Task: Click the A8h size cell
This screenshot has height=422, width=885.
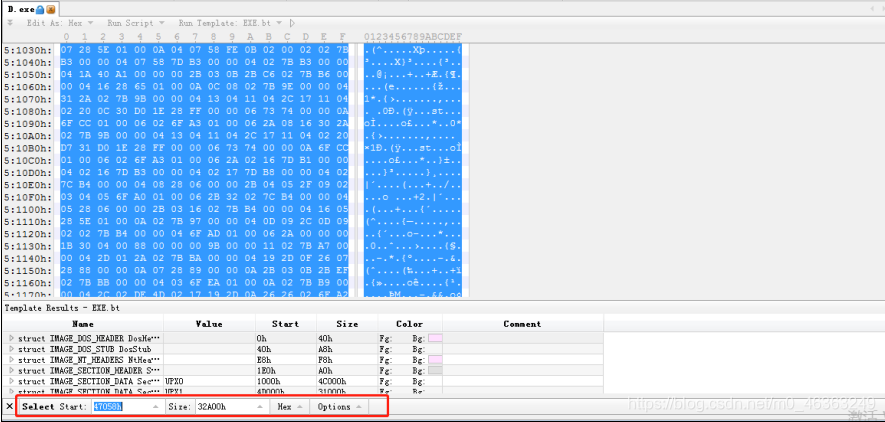Action: click(347, 349)
